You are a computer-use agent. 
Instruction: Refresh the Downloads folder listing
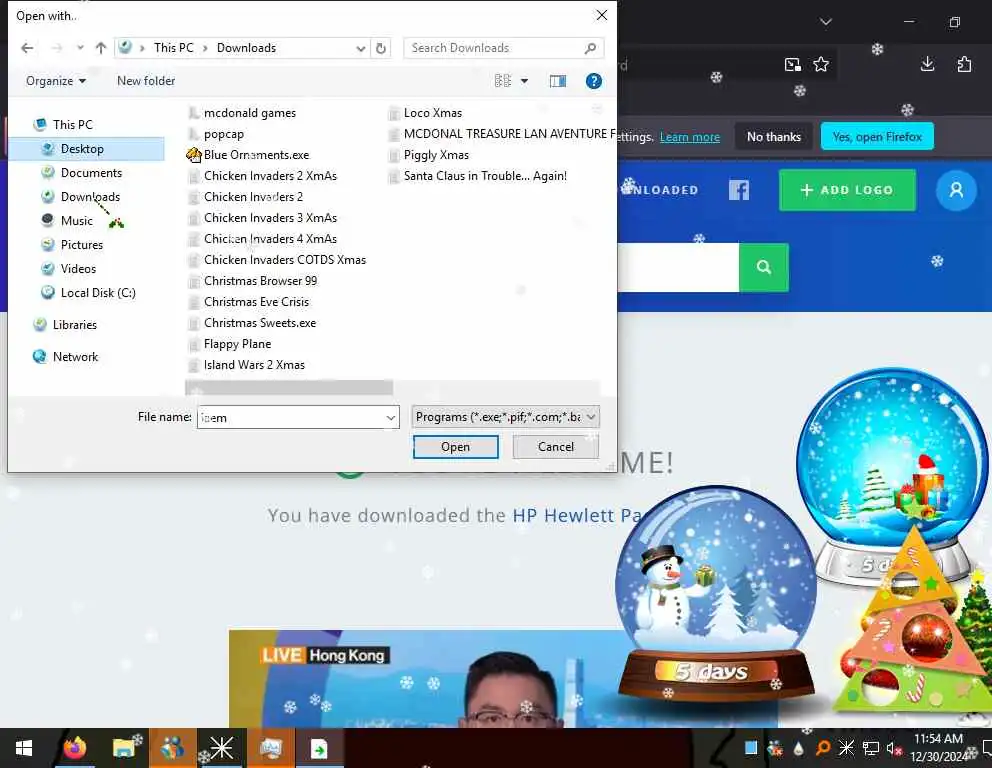(x=381, y=48)
